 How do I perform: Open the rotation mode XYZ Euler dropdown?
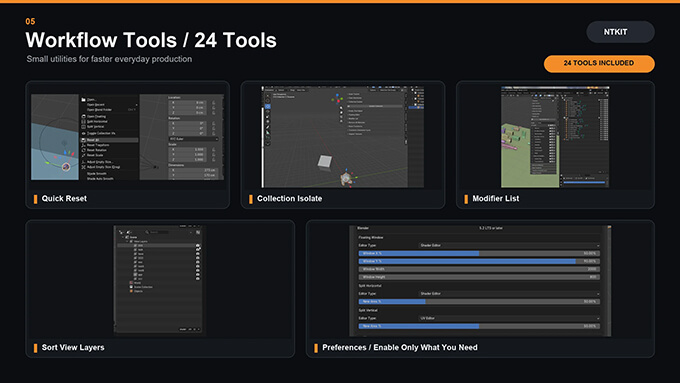[193, 139]
